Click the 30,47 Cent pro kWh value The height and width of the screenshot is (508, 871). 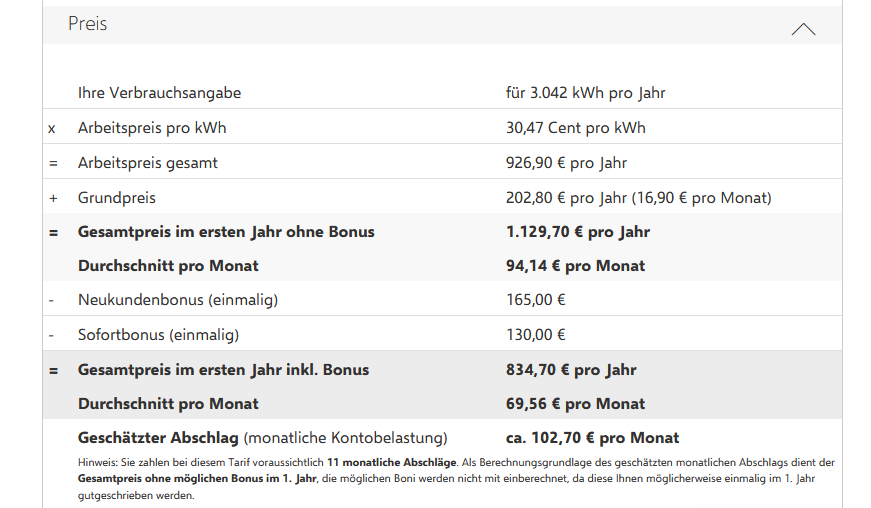[x=575, y=128]
